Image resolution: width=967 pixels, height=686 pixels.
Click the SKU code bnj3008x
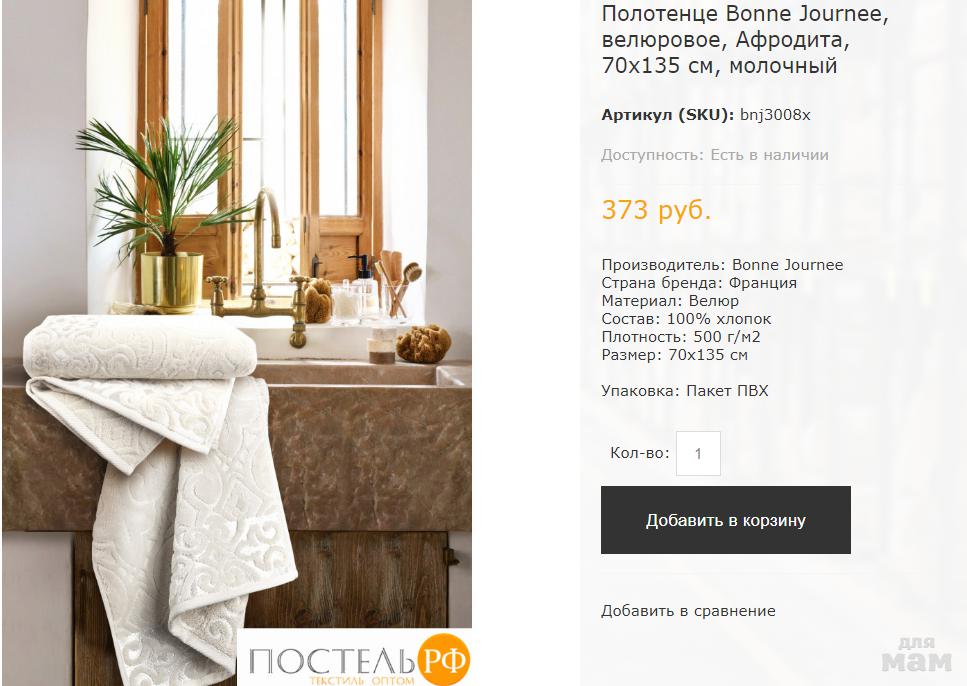click(775, 115)
